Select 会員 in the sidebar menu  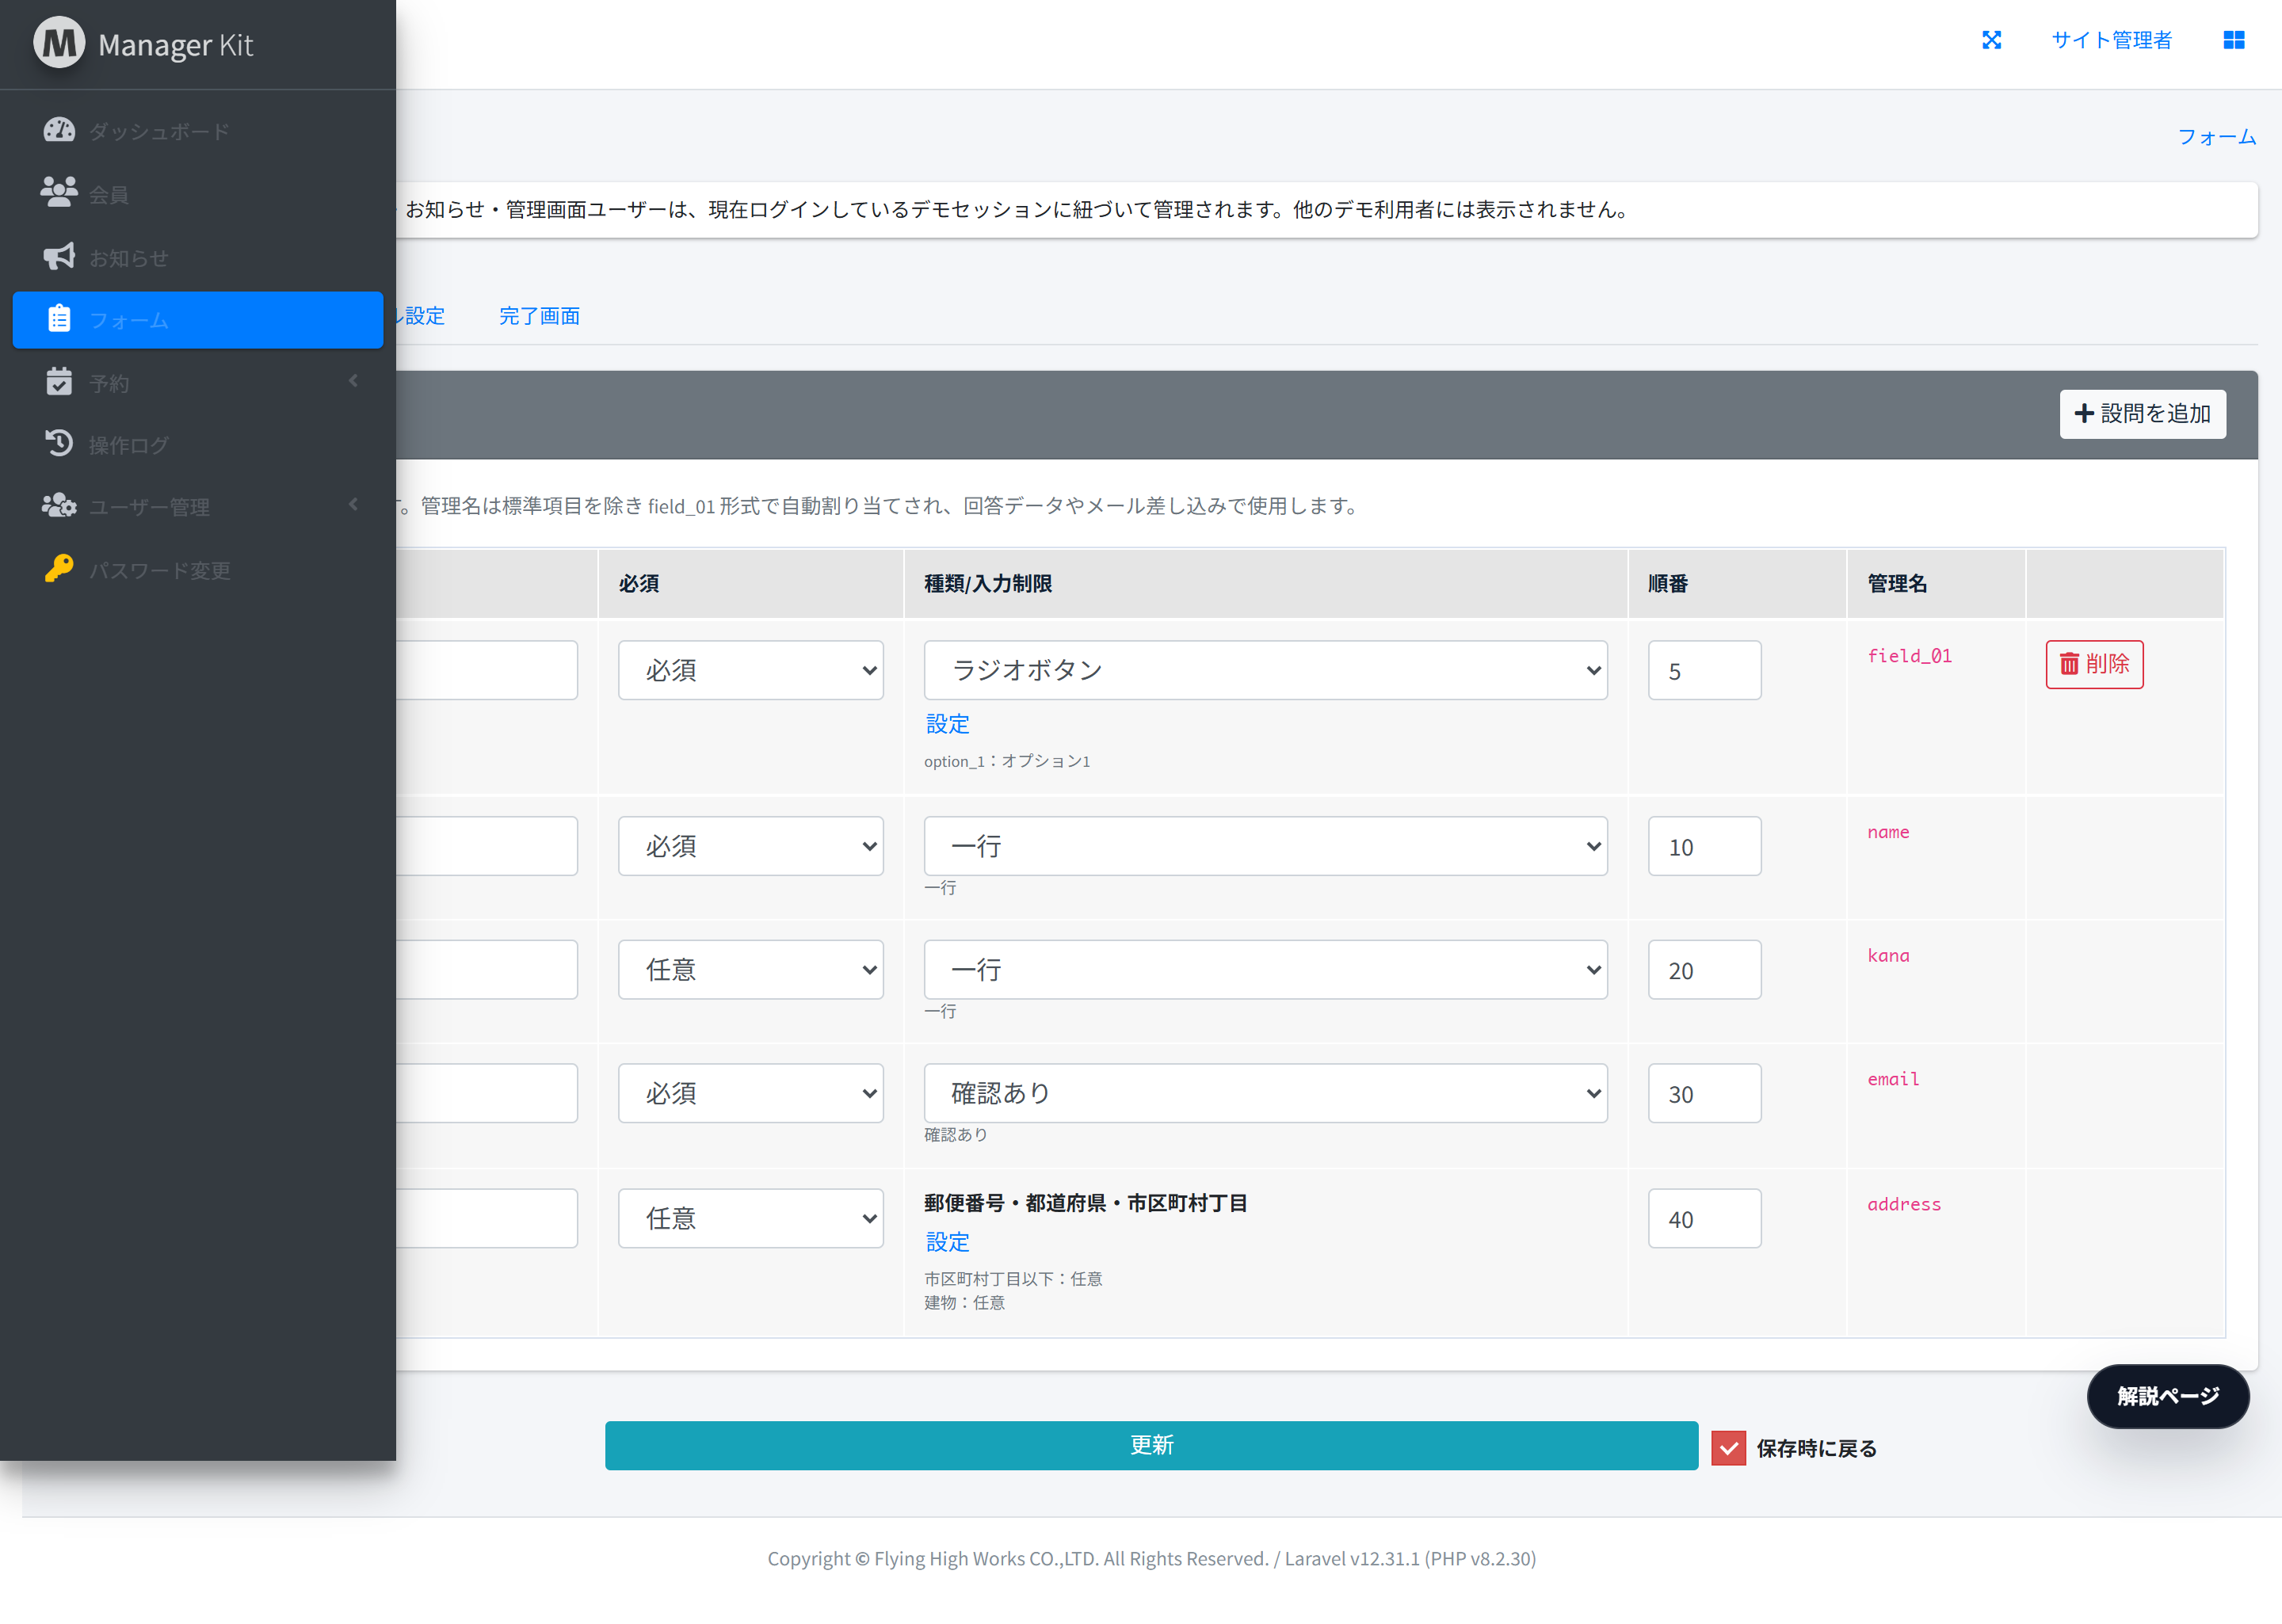[x=198, y=194]
